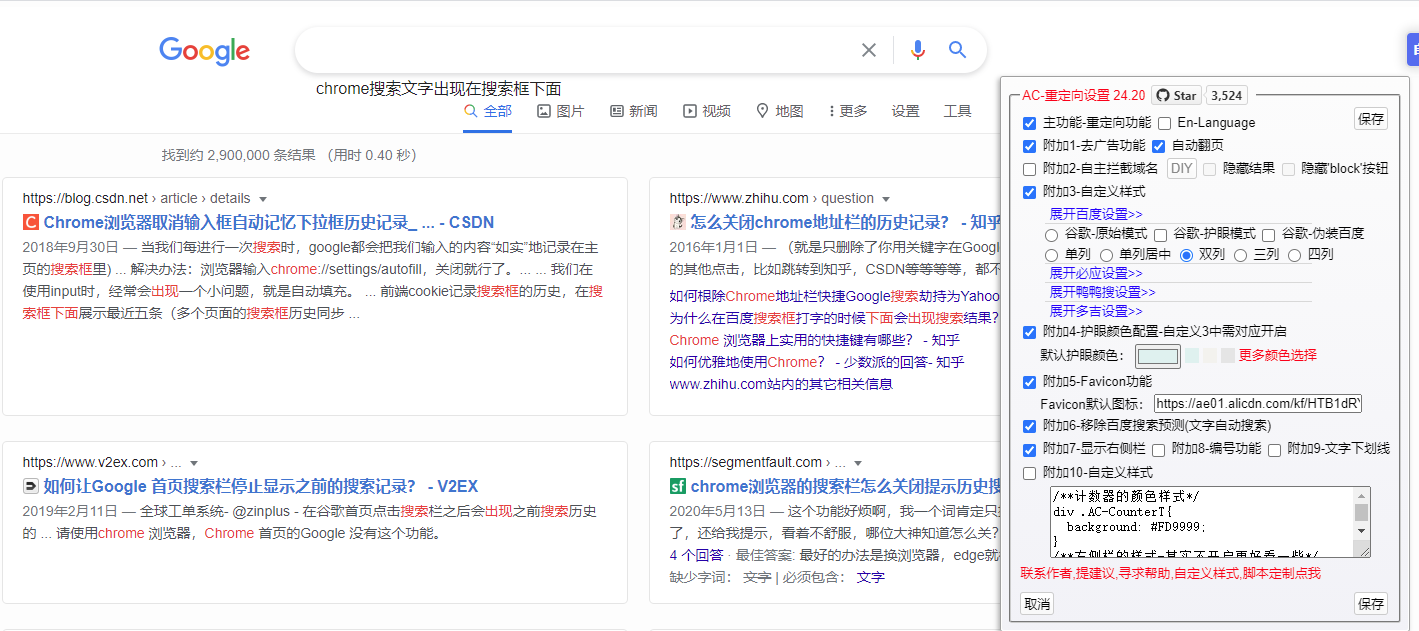Select the 三列 column layout radio button
1419x631 pixels.
point(1242,254)
